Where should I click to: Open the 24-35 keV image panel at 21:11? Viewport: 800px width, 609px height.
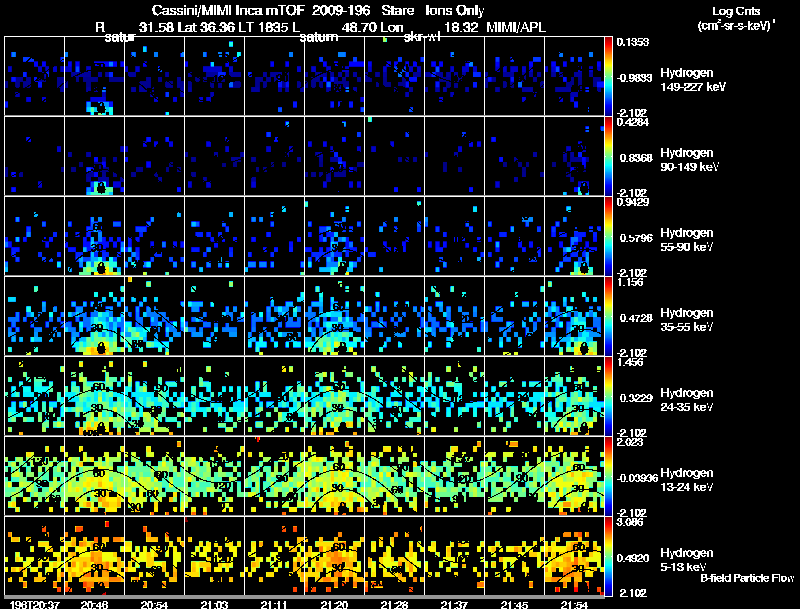coord(274,396)
